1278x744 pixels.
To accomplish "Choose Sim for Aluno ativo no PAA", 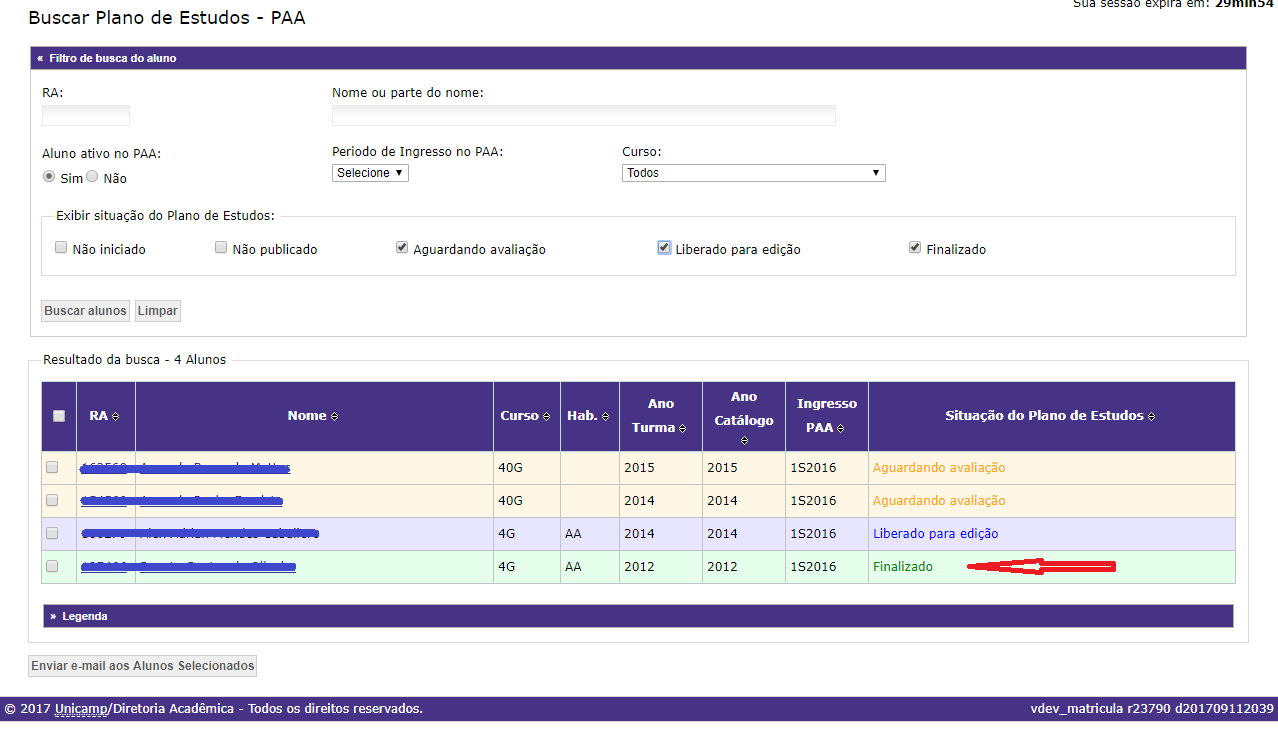I will coord(49,177).
